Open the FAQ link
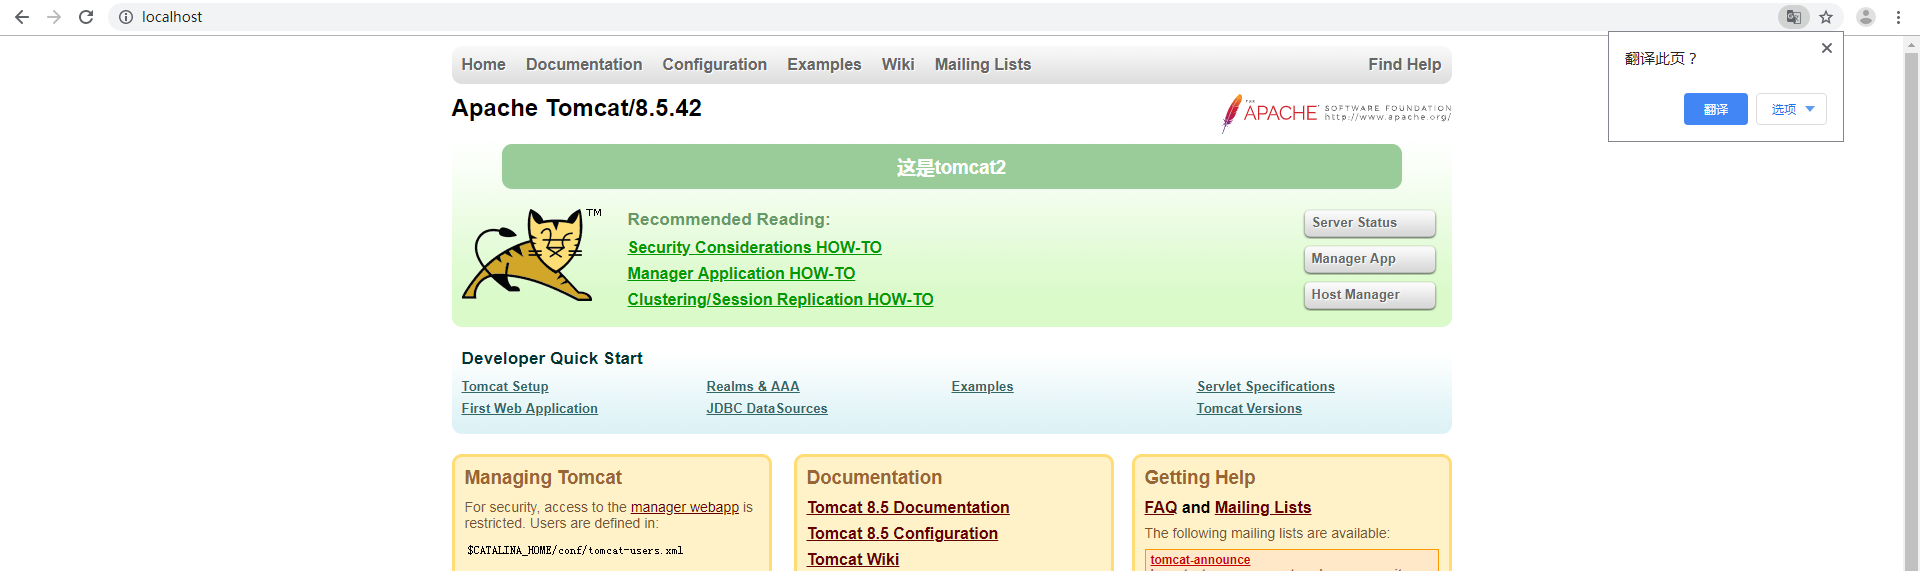This screenshot has height=571, width=1920. (x=1161, y=507)
